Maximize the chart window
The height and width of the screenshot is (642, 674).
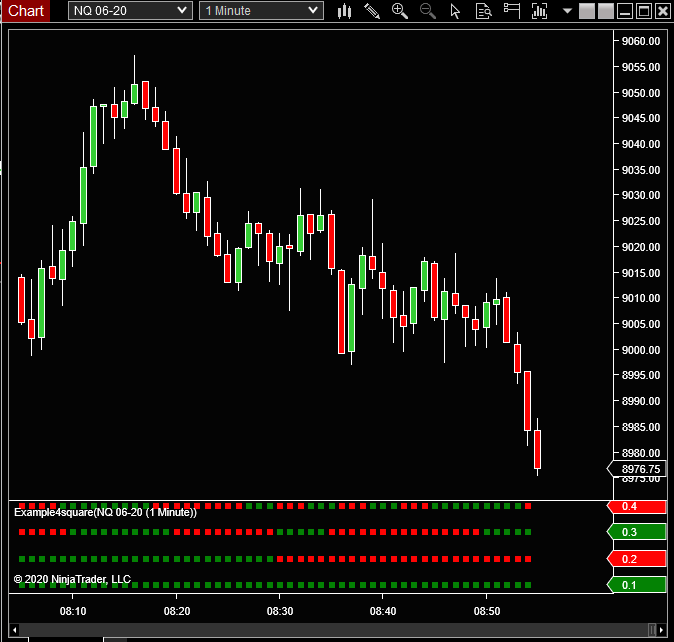644,11
